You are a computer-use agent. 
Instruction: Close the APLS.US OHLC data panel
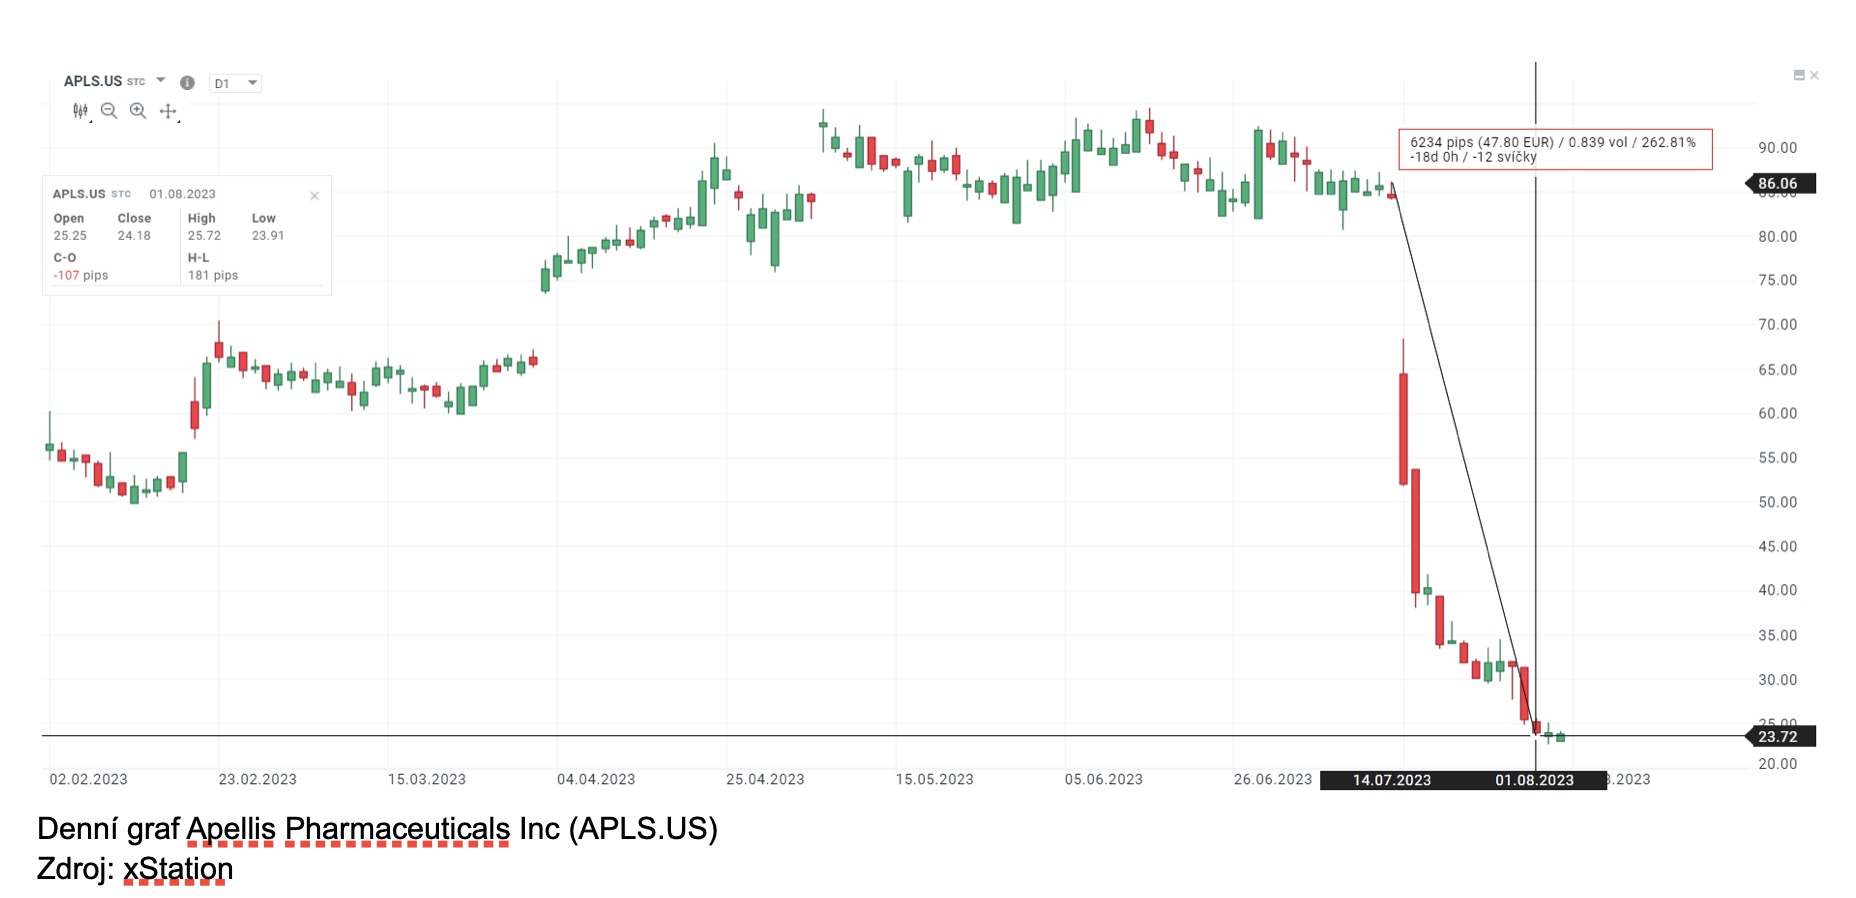[x=314, y=194]
